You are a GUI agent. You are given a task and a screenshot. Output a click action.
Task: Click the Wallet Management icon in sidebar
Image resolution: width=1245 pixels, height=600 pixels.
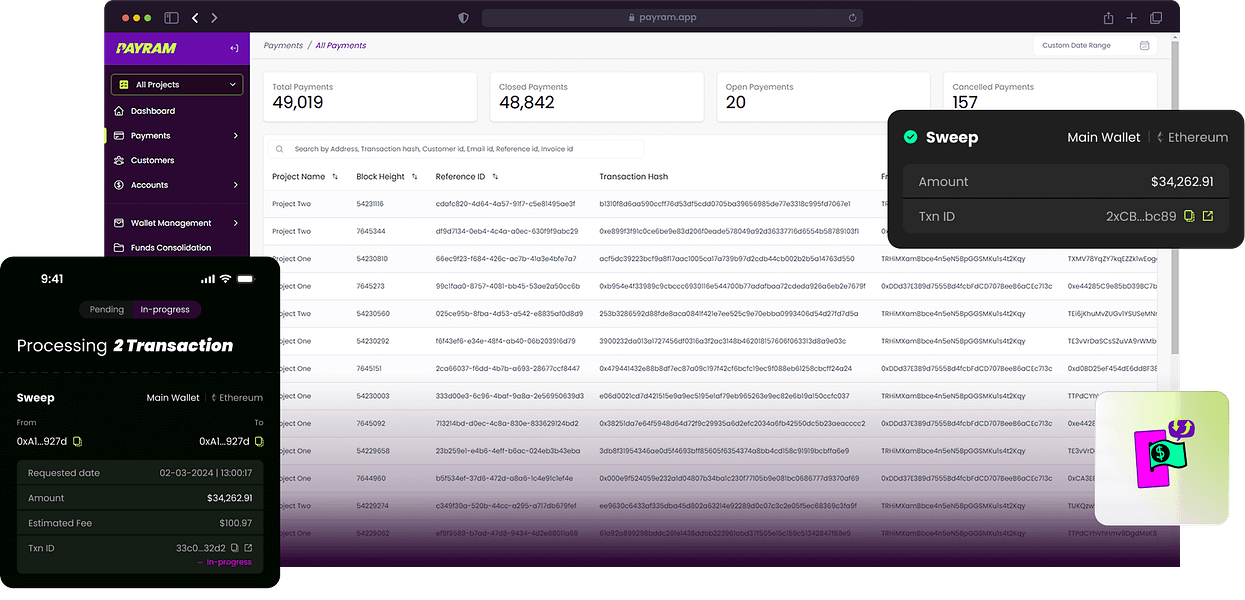click(x=120, y=223)
